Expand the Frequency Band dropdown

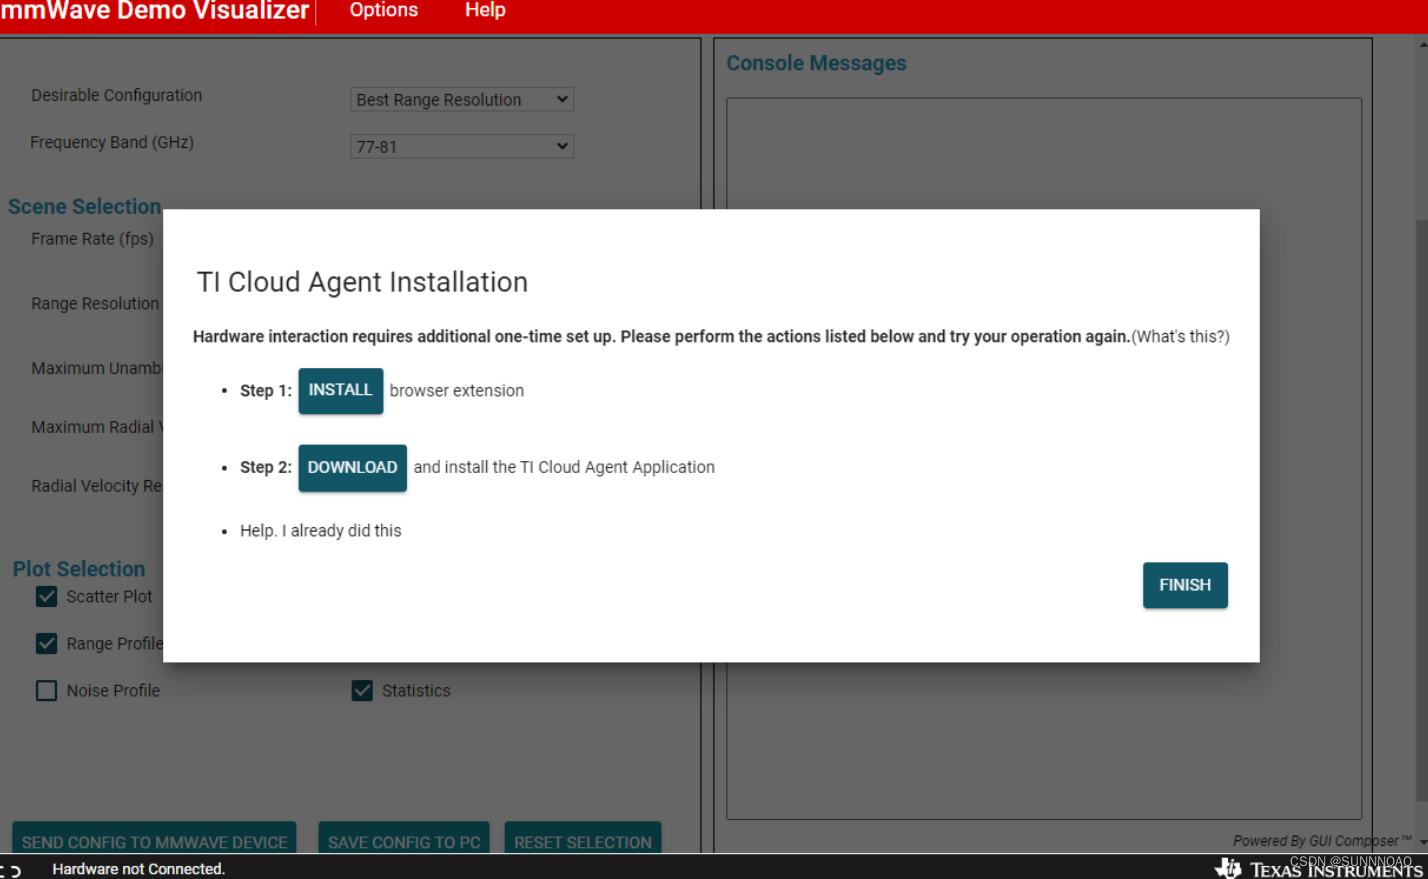[462, 146]
